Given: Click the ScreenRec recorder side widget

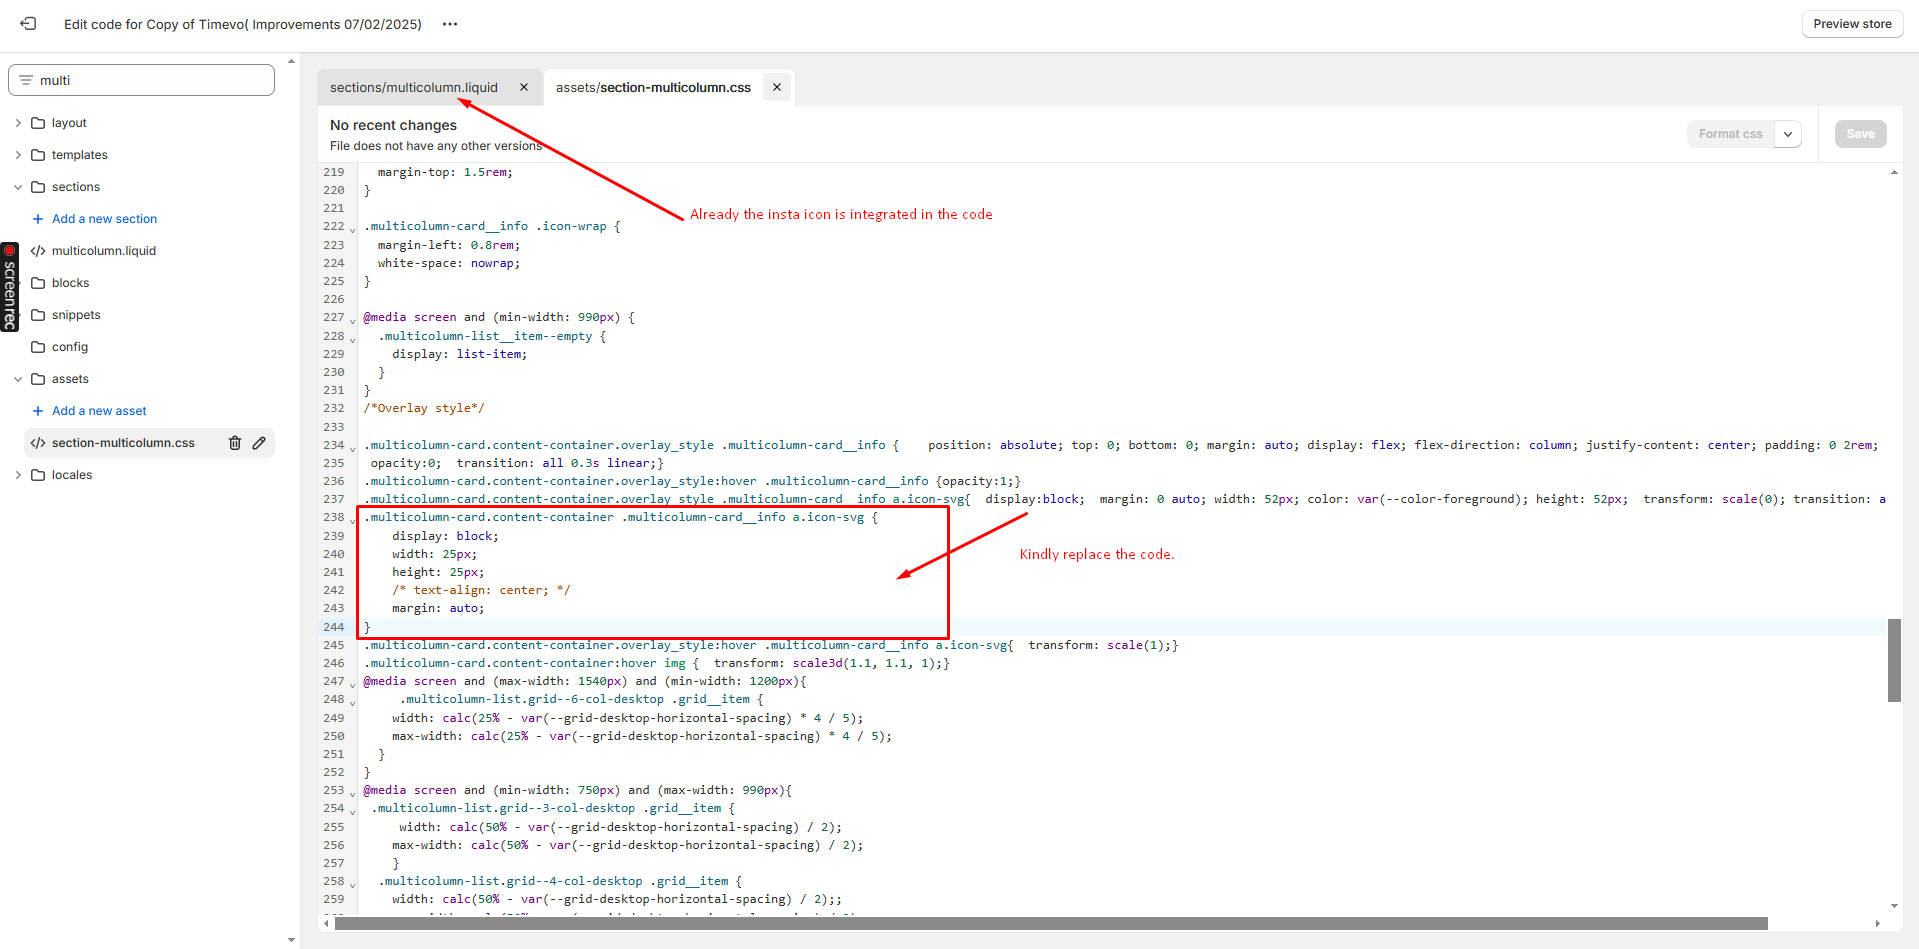Looking at the screenshot, I should [9, 286].
